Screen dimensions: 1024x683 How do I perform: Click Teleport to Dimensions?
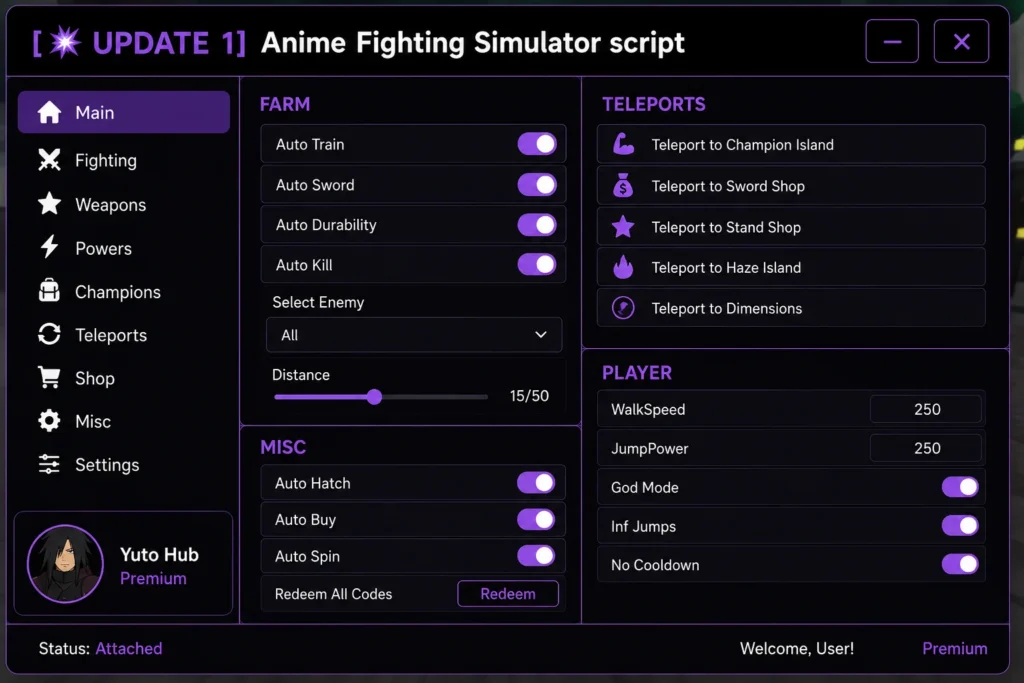(x=791, y=308)
